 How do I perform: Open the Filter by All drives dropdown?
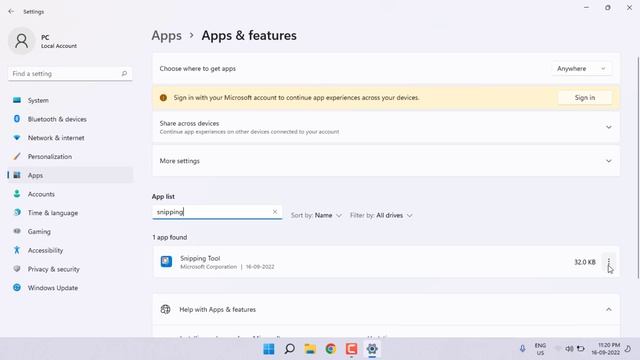coord(381,215)
